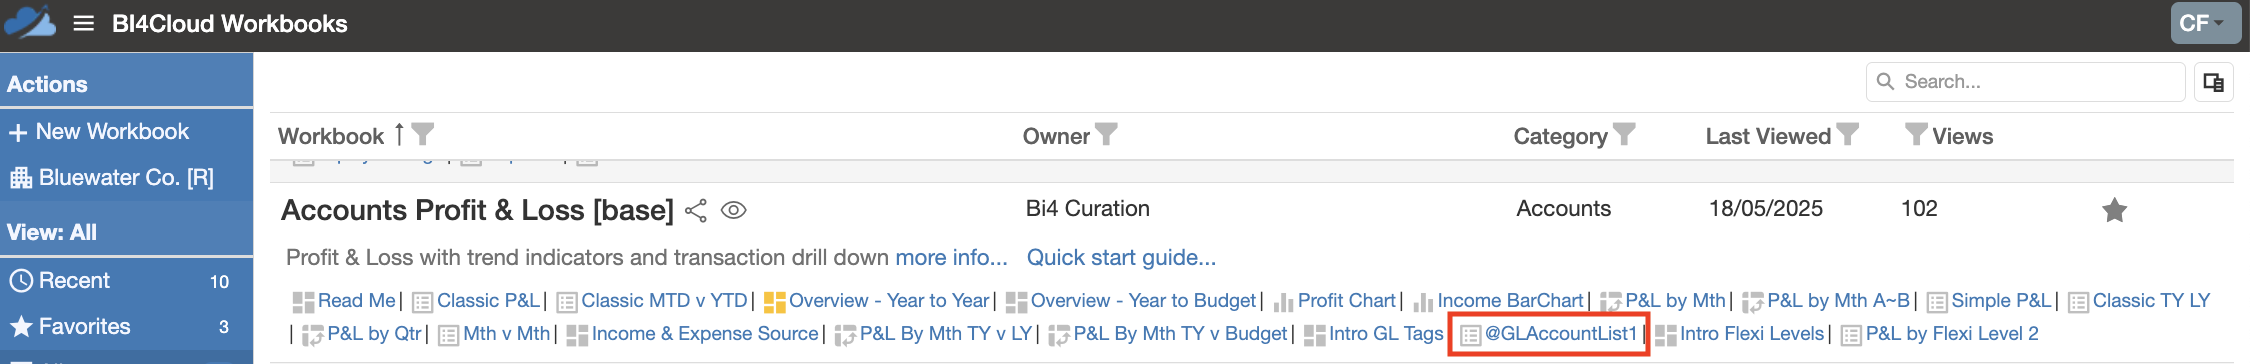
Task: Click into the Search field
Action: (x=2025, y=82)
